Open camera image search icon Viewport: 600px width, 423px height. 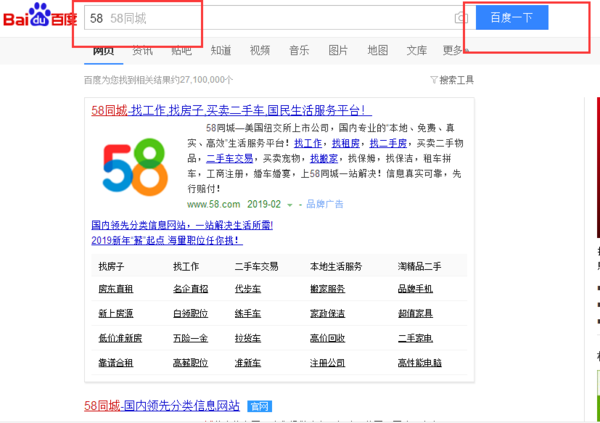point(461,18)
